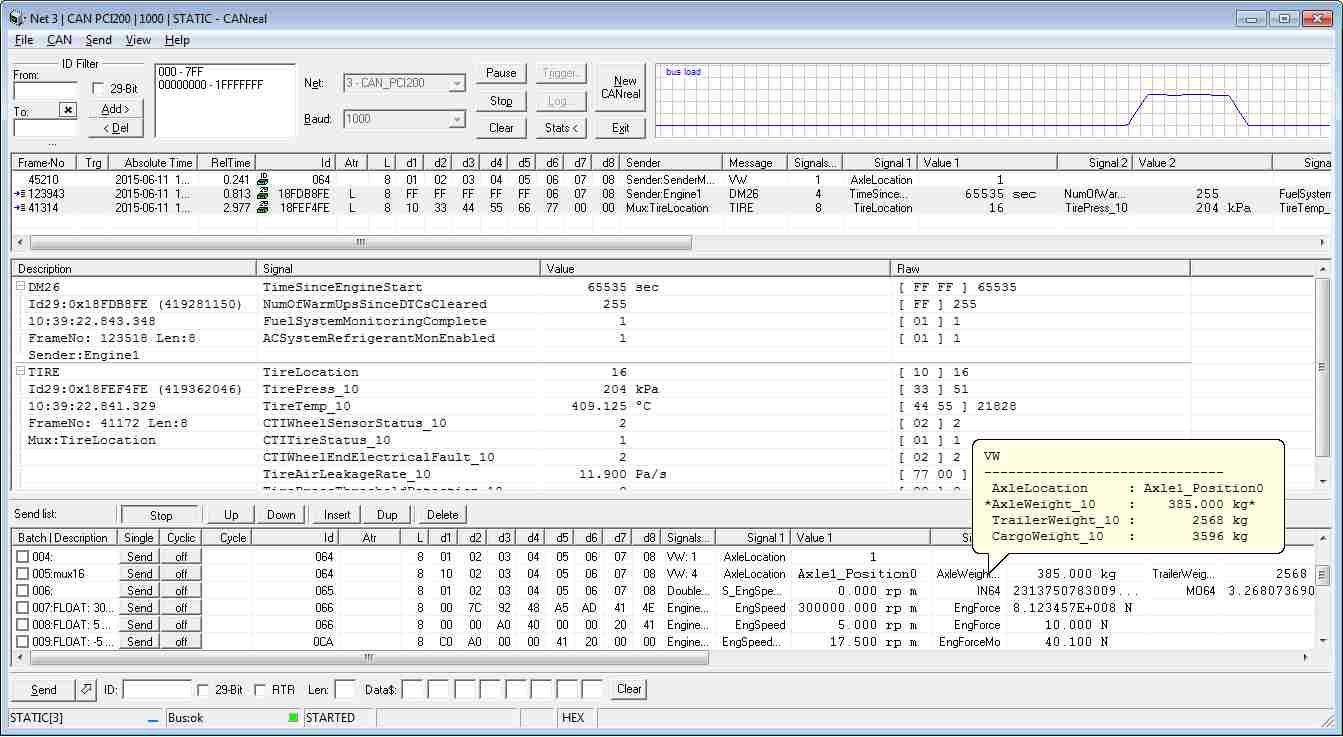The height and width of the screenshot is (737, 1343).
Task: Check the batch box for 008:FLOAT
Action: click(22, 625)
